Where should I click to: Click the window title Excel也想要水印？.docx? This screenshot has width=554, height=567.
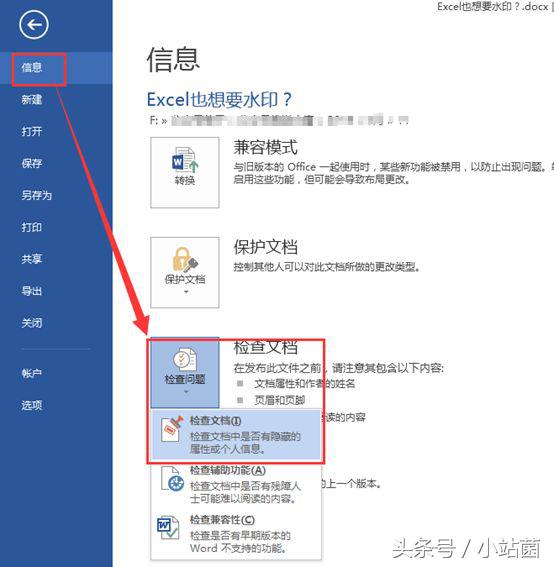(x=493, y=6)
